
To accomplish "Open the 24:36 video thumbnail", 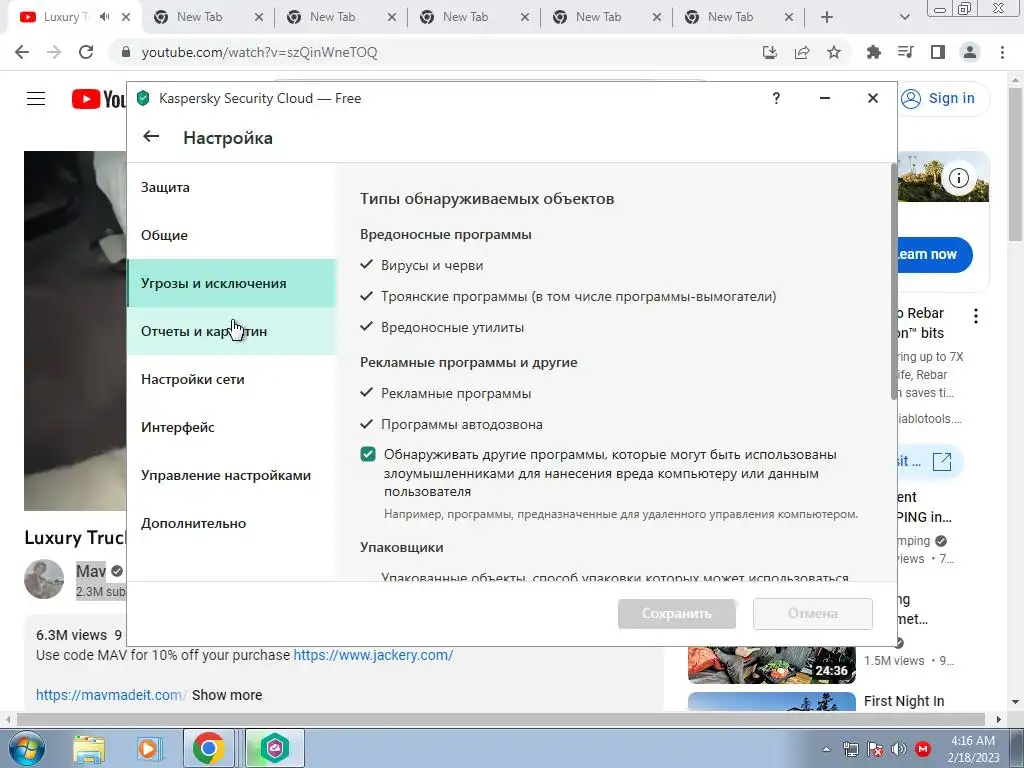I will pyautogui.click(x=771, y=664).
